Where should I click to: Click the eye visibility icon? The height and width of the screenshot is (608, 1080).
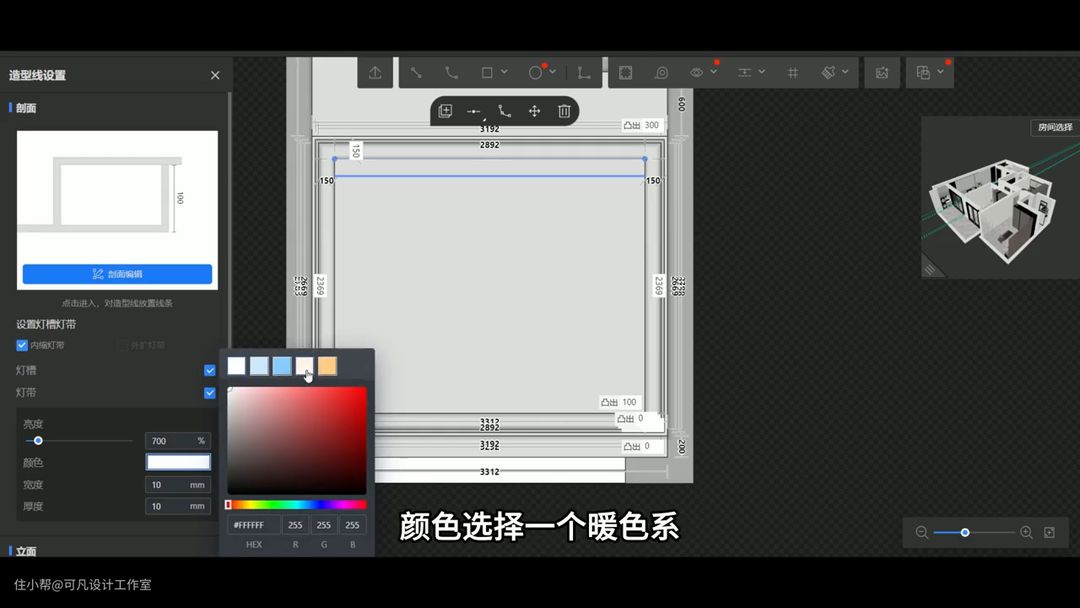[x=697, y=72]
